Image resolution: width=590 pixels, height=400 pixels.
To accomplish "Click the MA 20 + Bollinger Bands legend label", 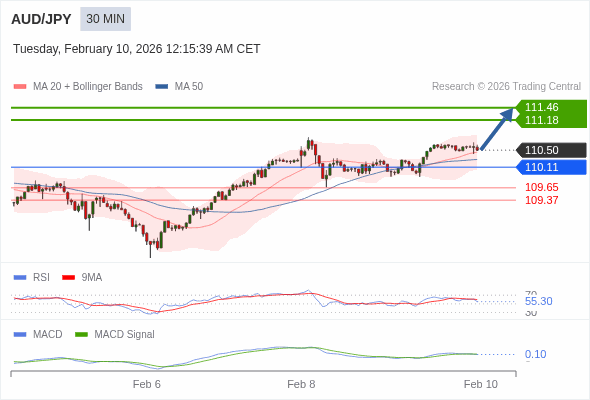I will click(x=88, y=87).
